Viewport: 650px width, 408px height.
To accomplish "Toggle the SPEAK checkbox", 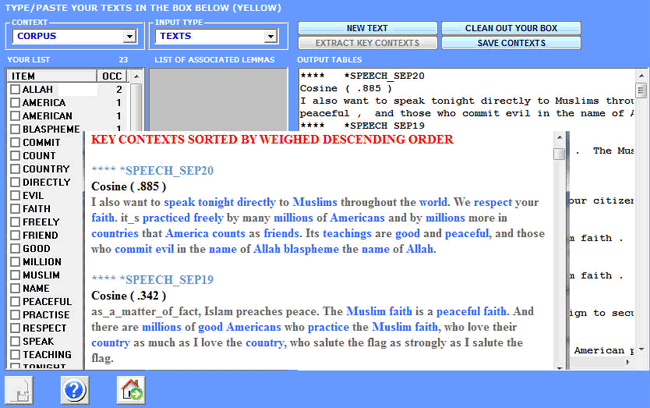I will click(x=15, y=341).
